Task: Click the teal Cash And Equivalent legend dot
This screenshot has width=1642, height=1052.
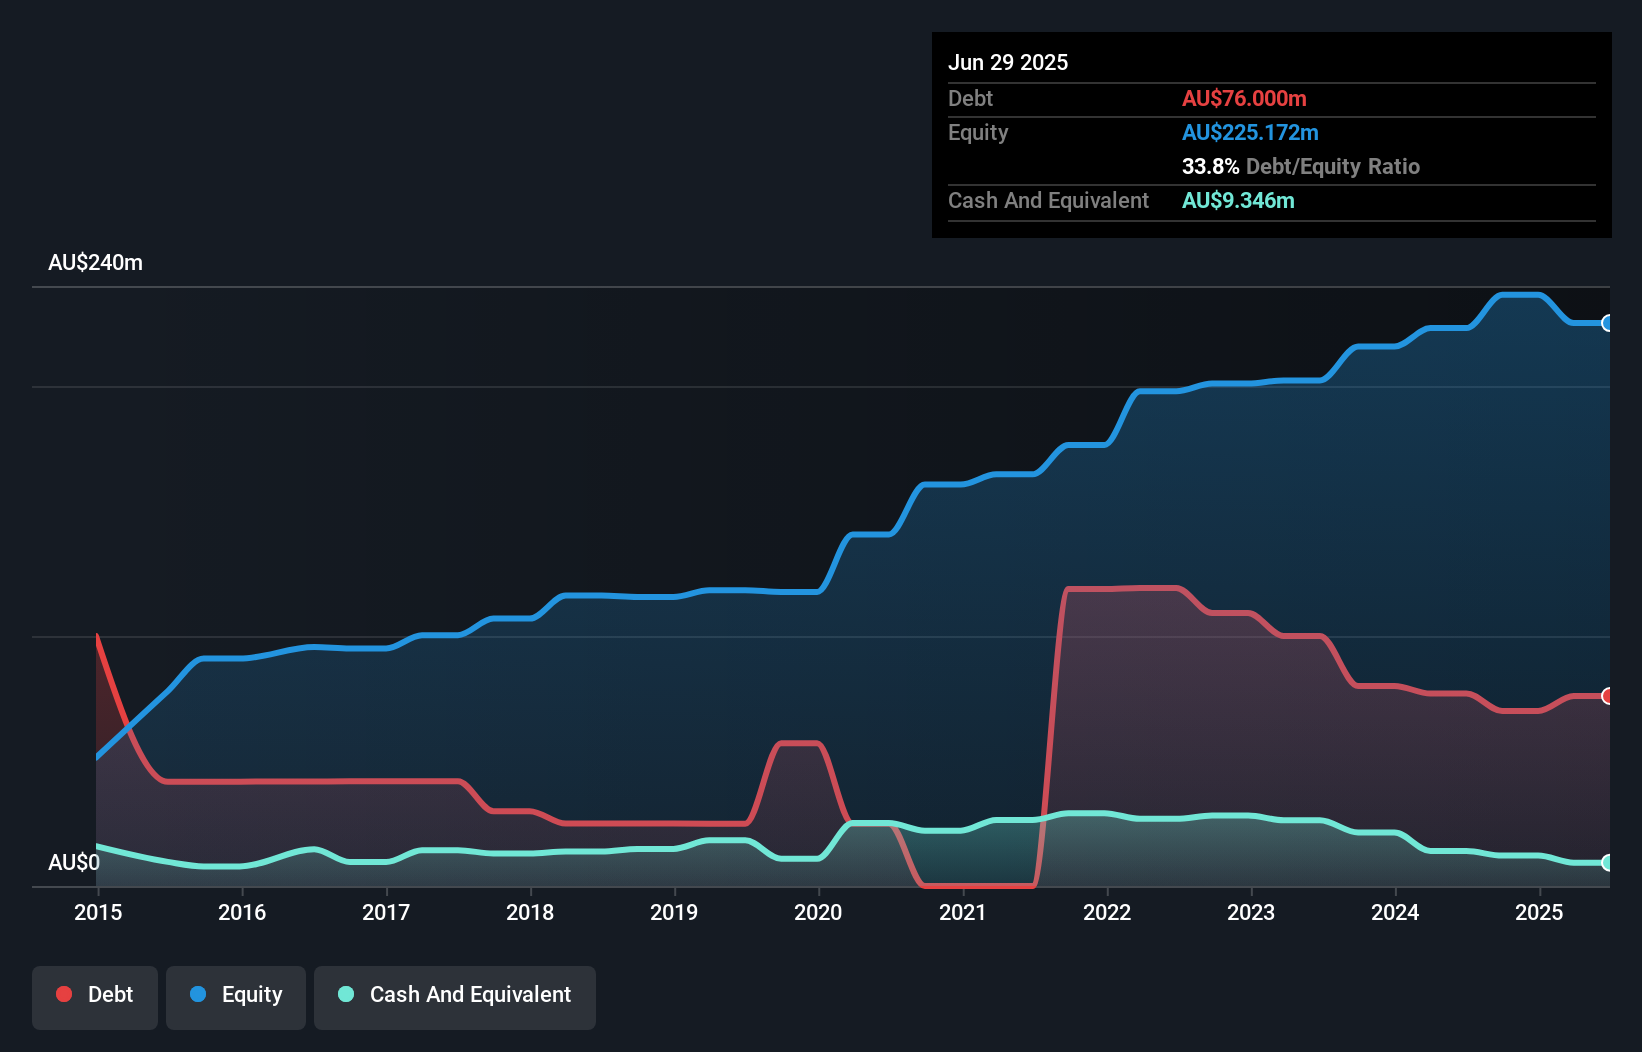Action: click(344, 994)
